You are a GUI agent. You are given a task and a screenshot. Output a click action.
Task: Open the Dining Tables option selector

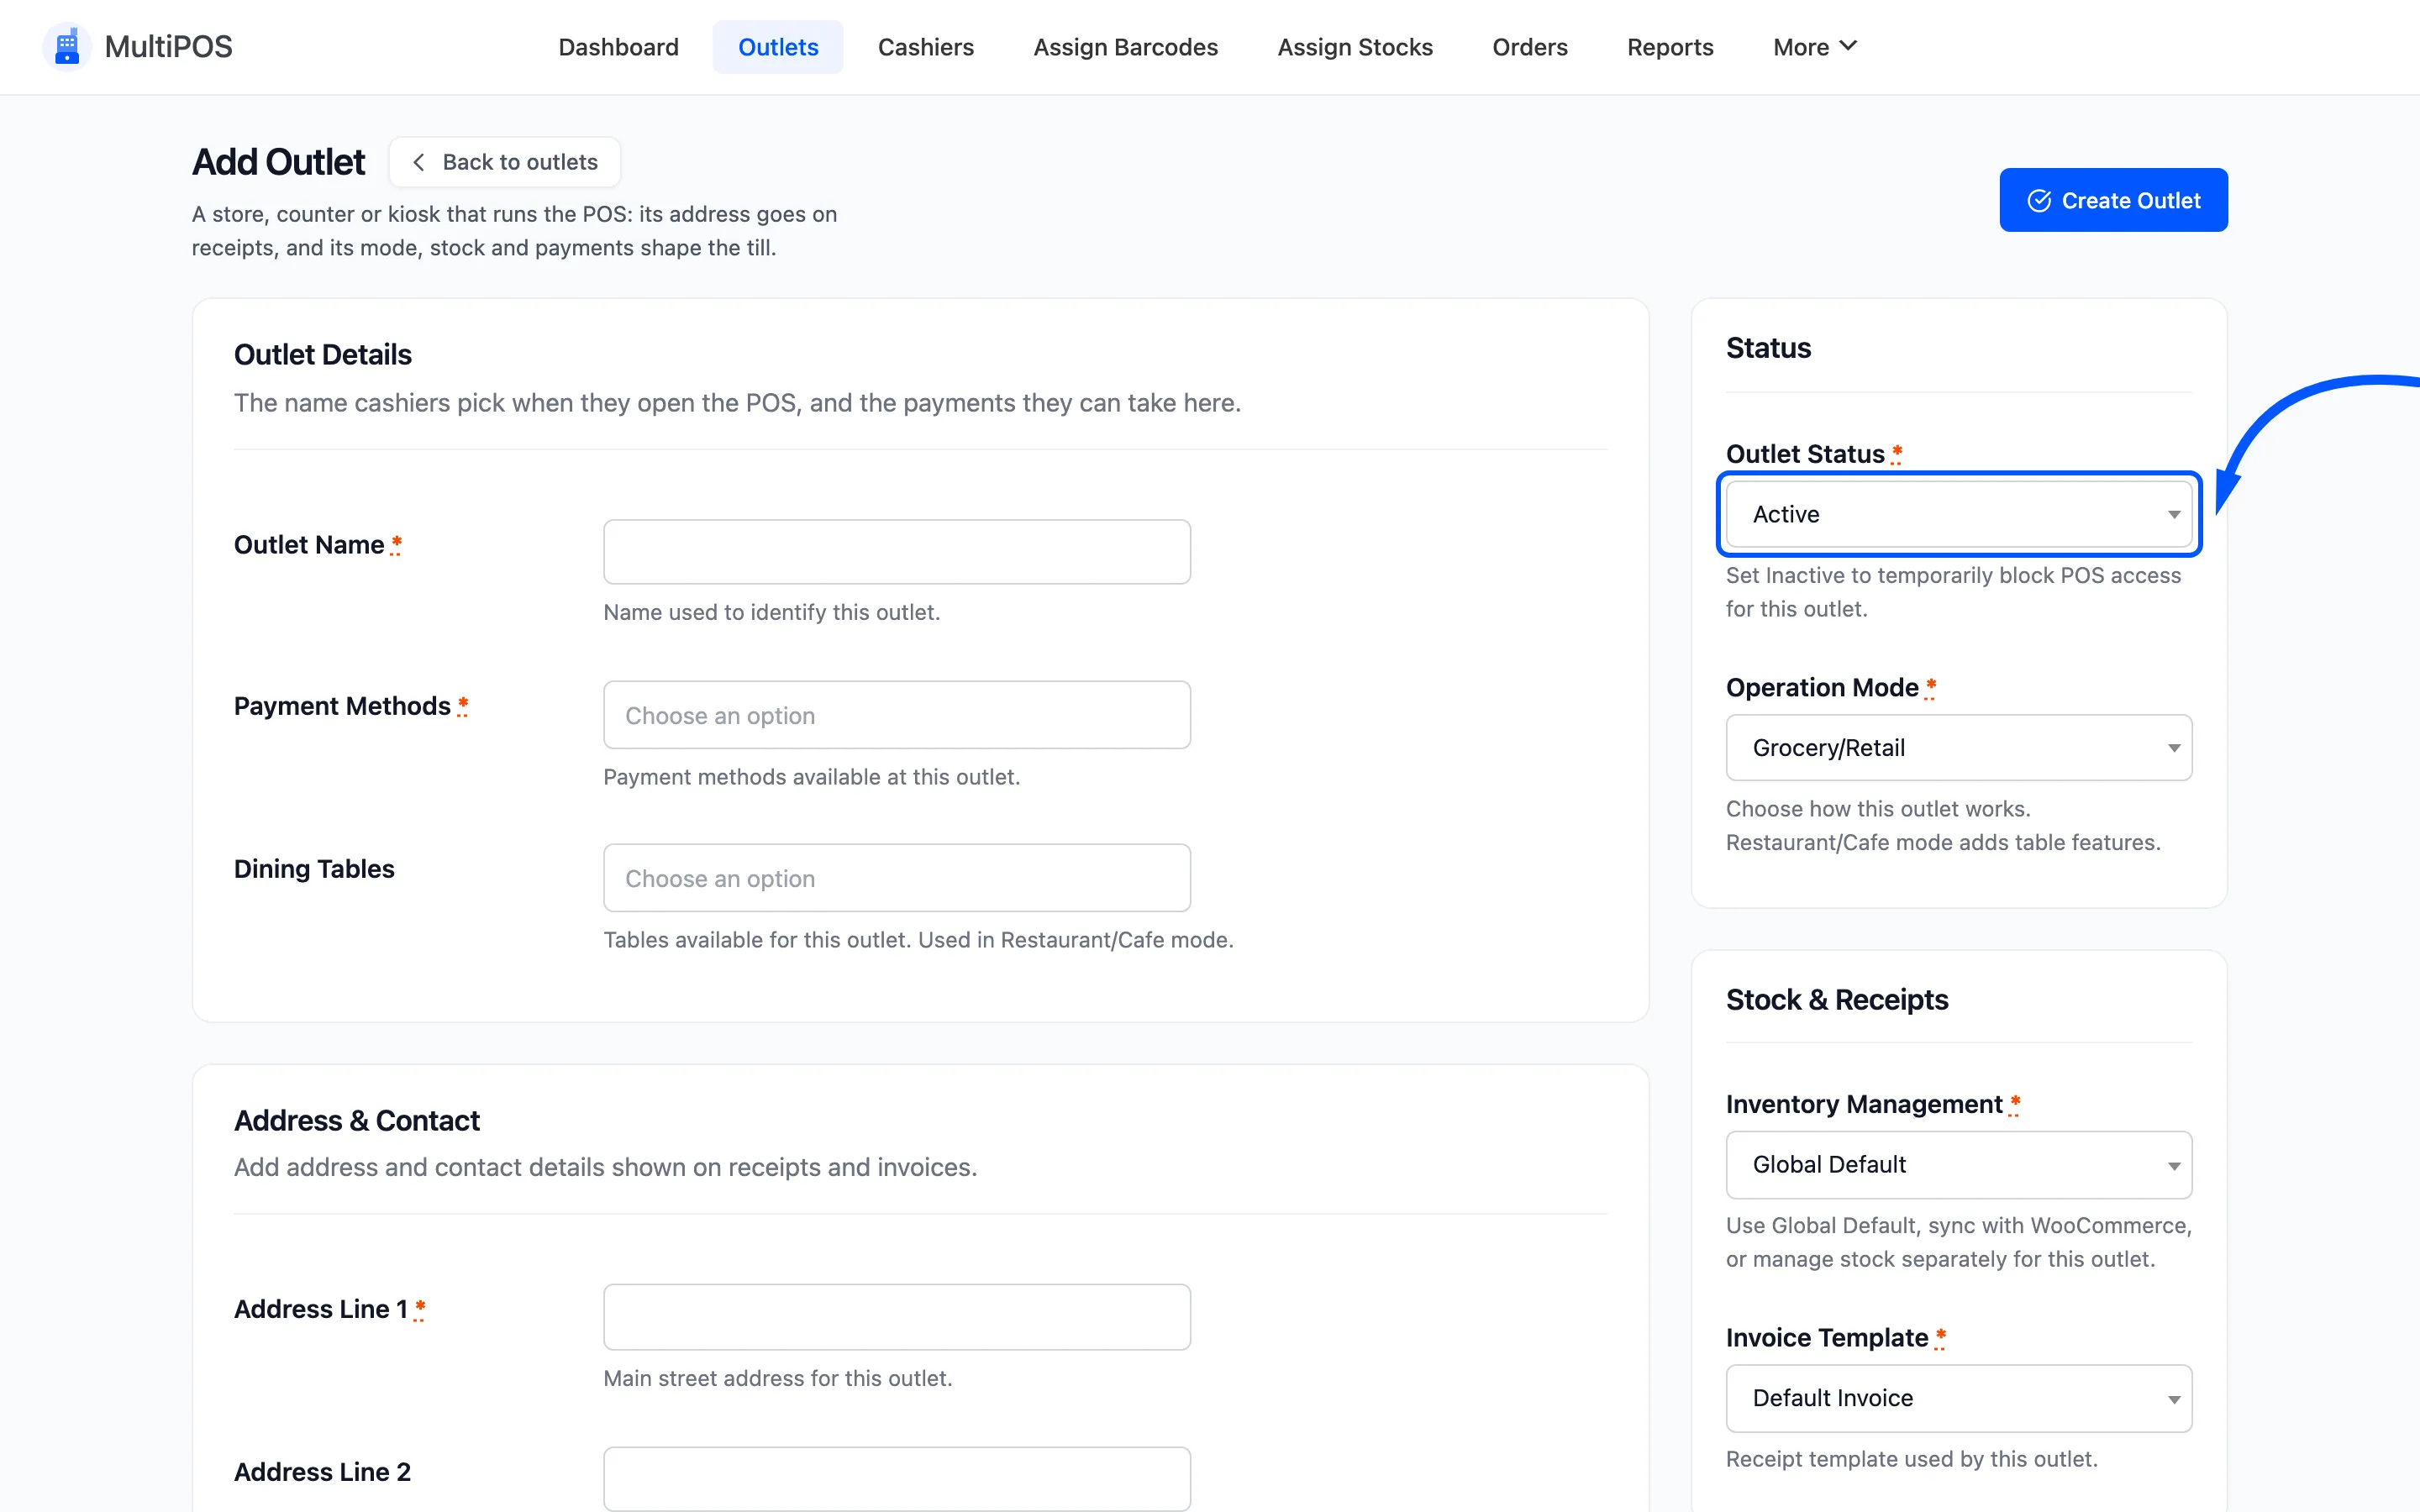(897, 878)
